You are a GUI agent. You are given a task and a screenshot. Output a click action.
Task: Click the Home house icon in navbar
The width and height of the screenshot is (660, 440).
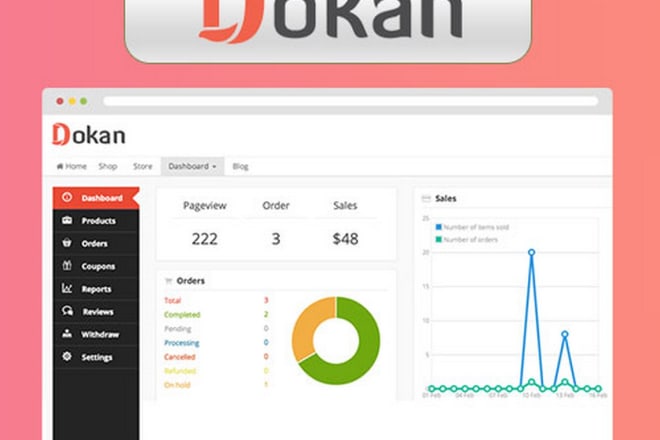coord(60,166)
